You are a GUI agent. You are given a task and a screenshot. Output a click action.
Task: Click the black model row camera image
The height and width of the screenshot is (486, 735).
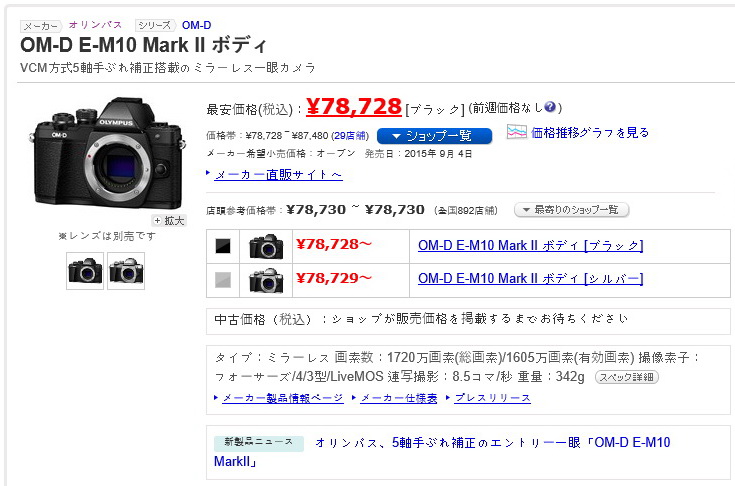(266, 247)
